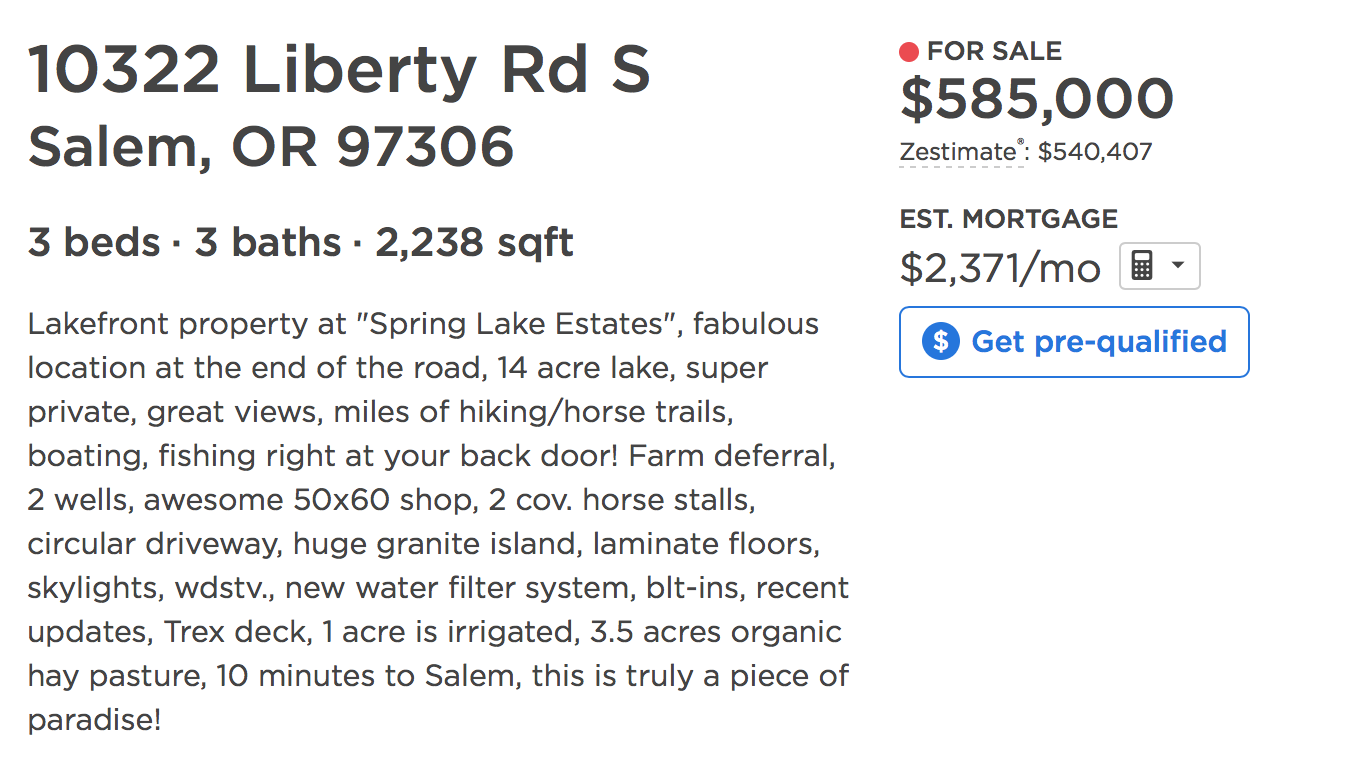Click the Salem, OR 97306 location line
The height and width of the screenshot is (766, 1366).
tap(271, 147)
